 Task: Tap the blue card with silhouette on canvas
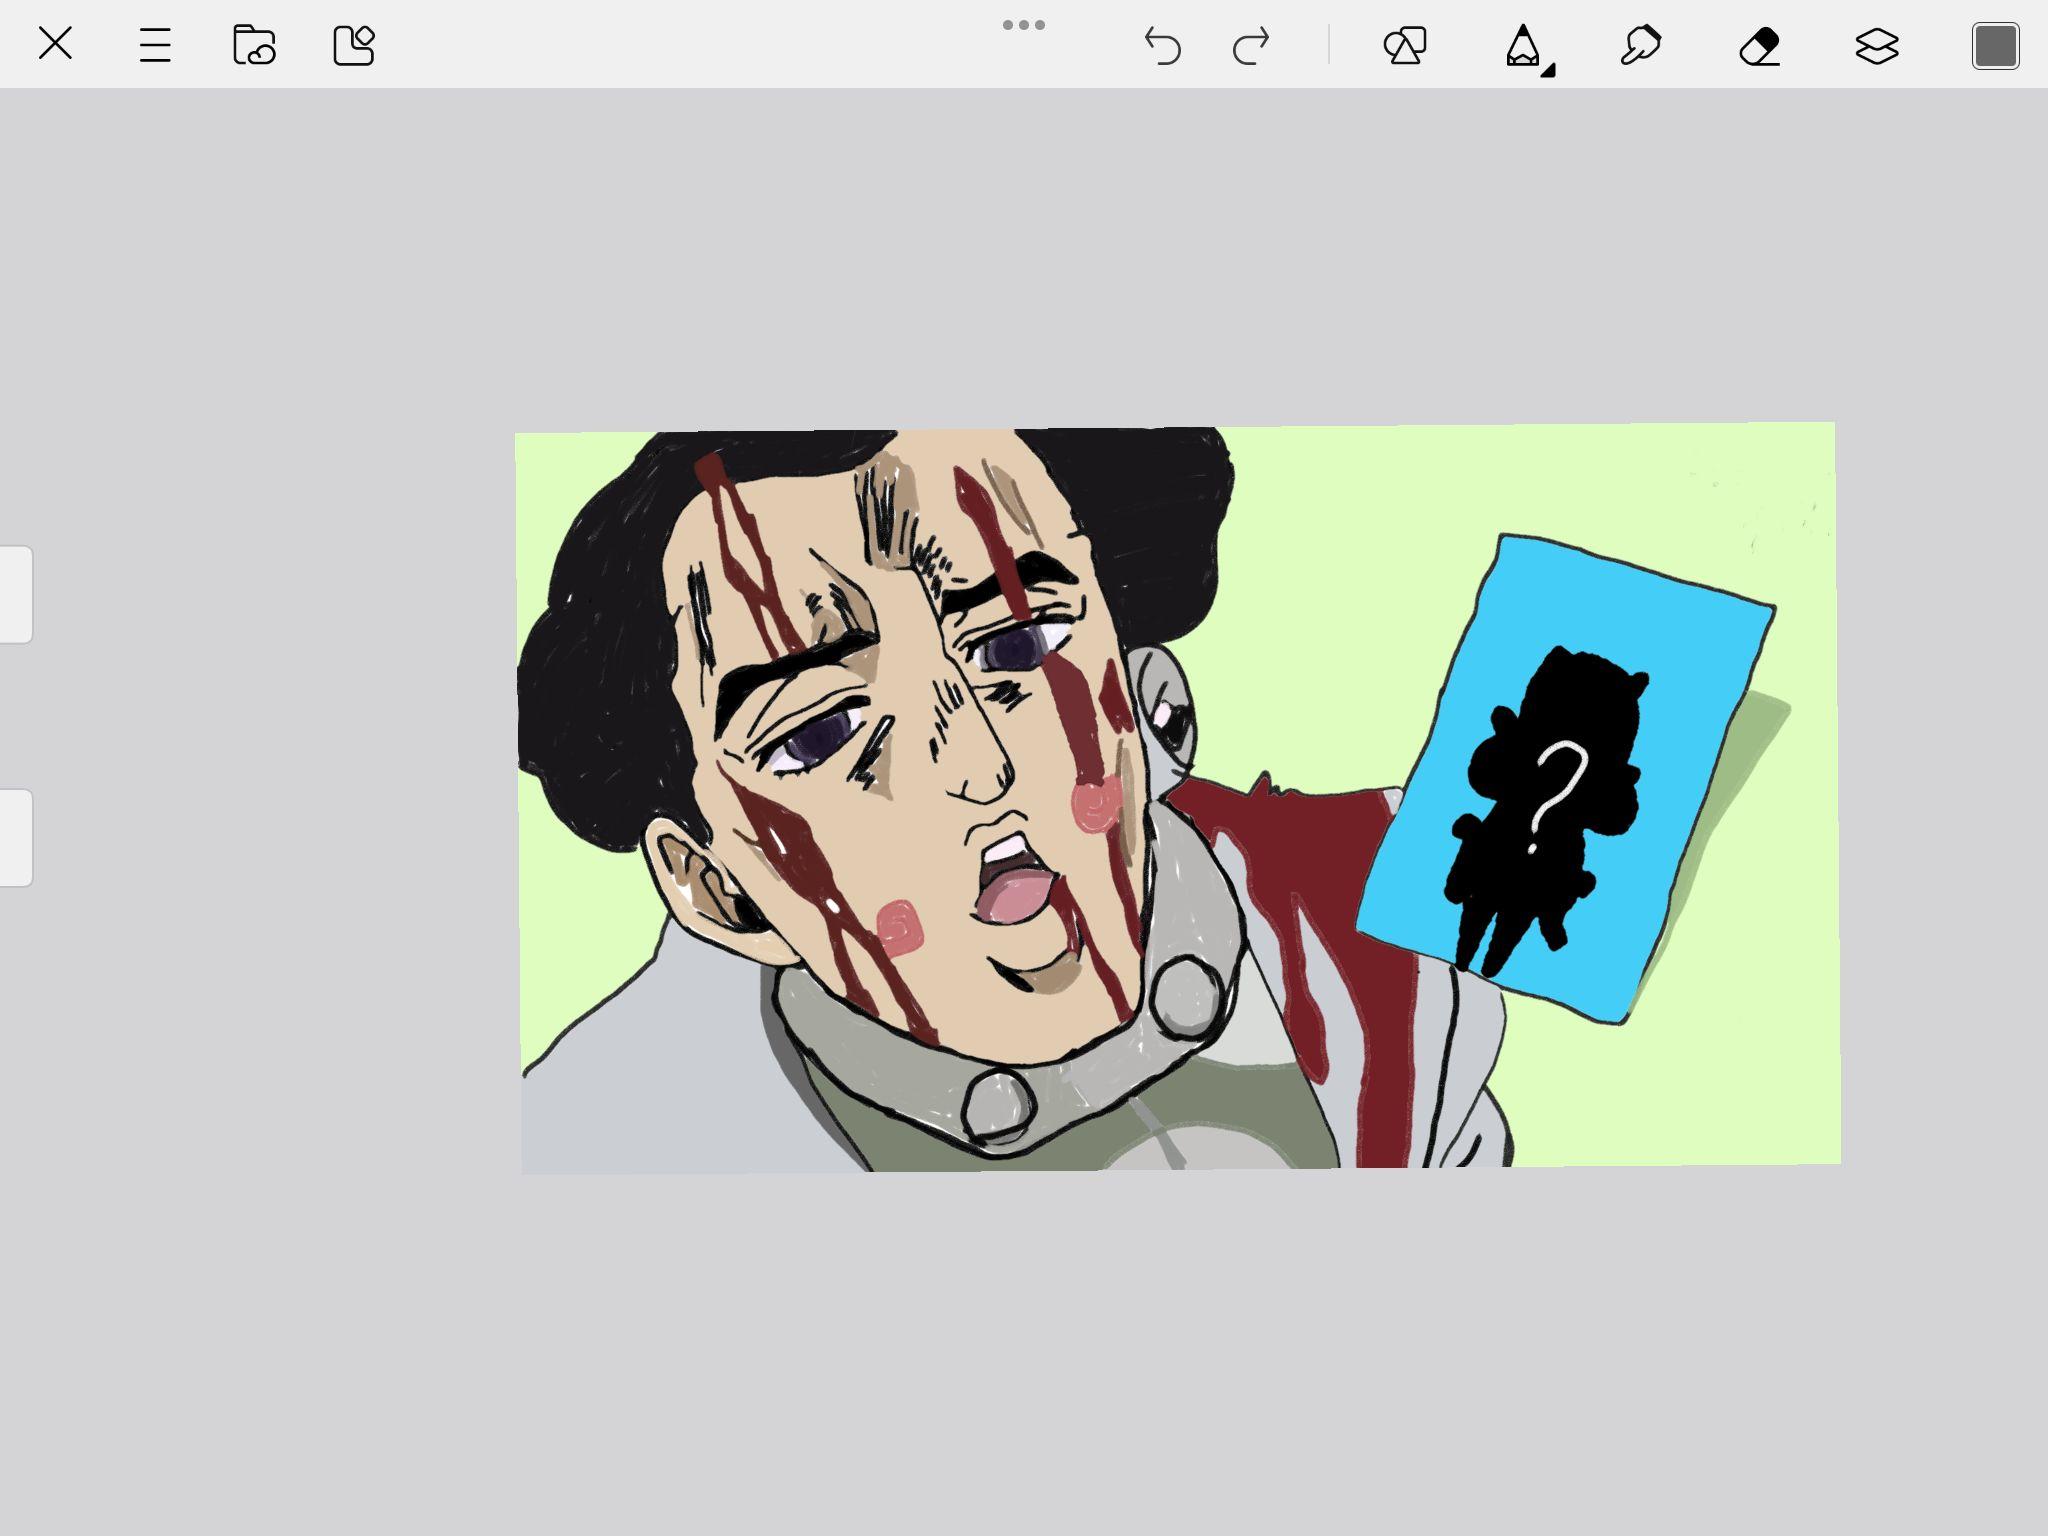point(1566,778)
